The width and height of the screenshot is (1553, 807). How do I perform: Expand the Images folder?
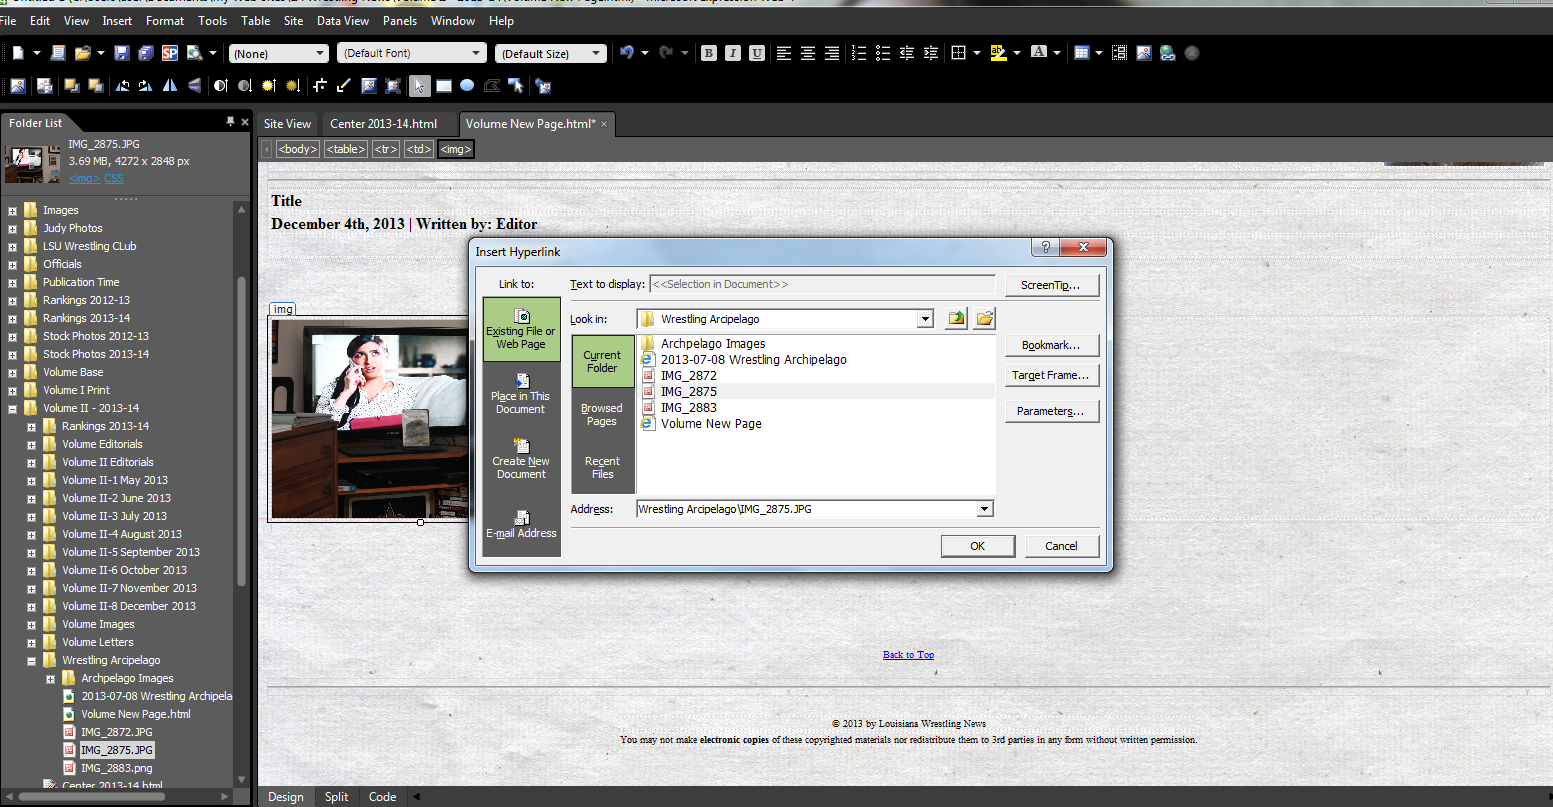point(13,210)
